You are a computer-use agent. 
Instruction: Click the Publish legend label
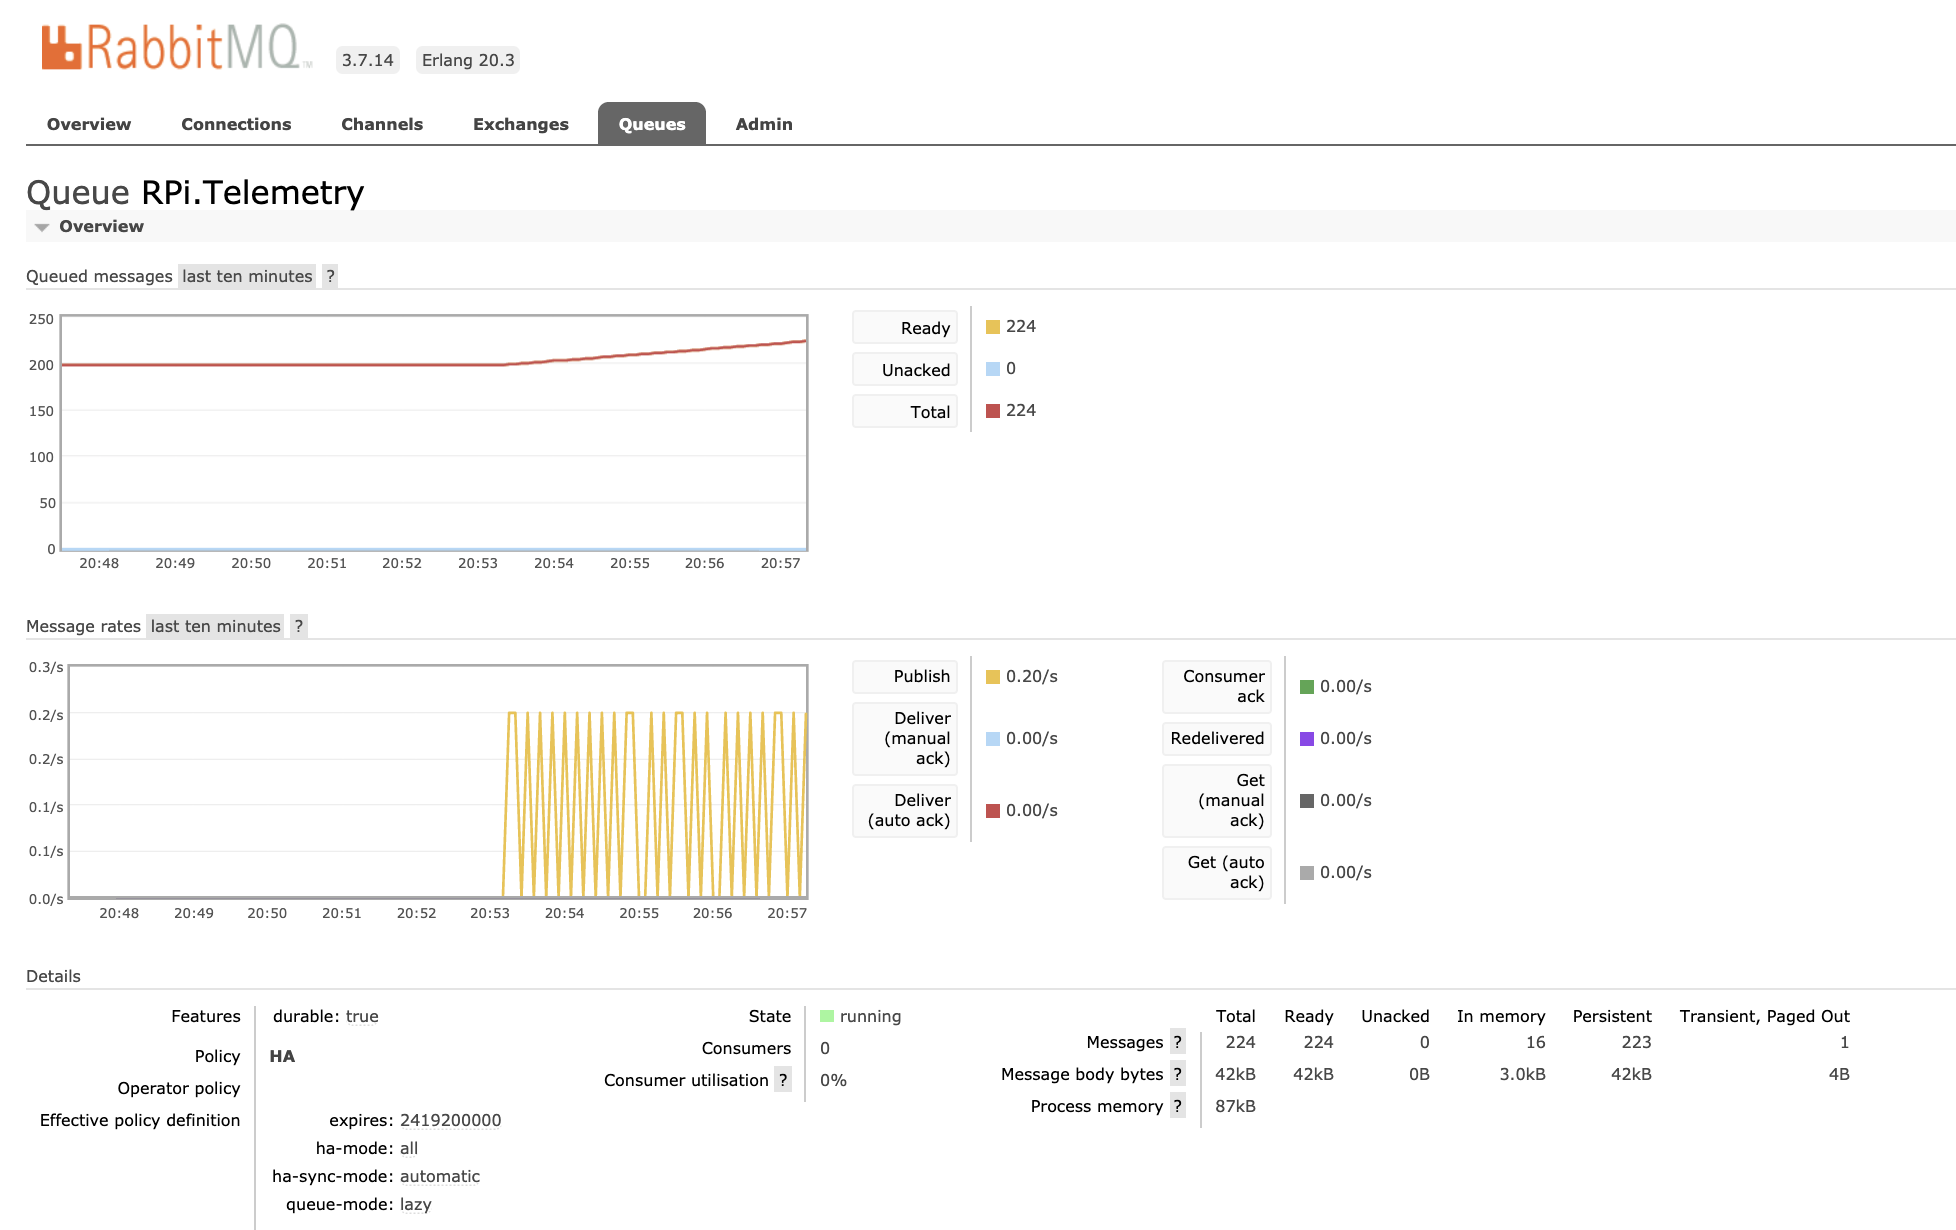coord(905,676)
